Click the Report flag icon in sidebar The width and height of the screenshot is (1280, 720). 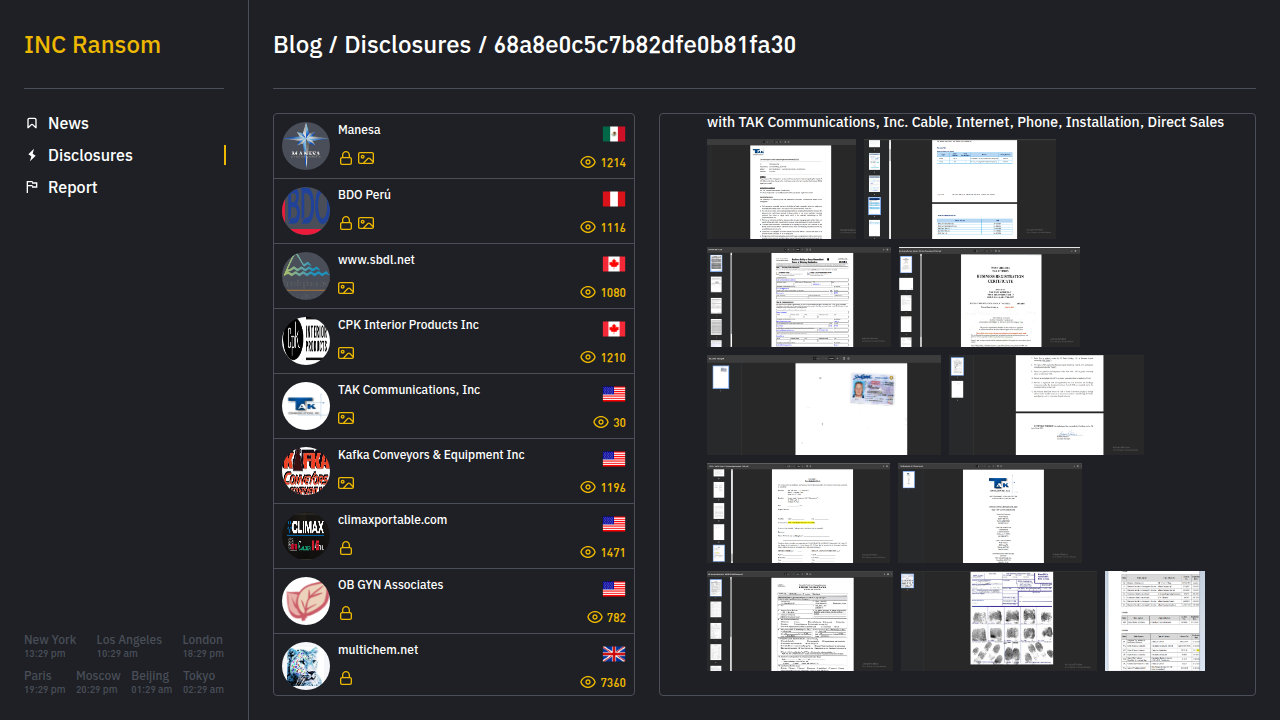(32, 187)
